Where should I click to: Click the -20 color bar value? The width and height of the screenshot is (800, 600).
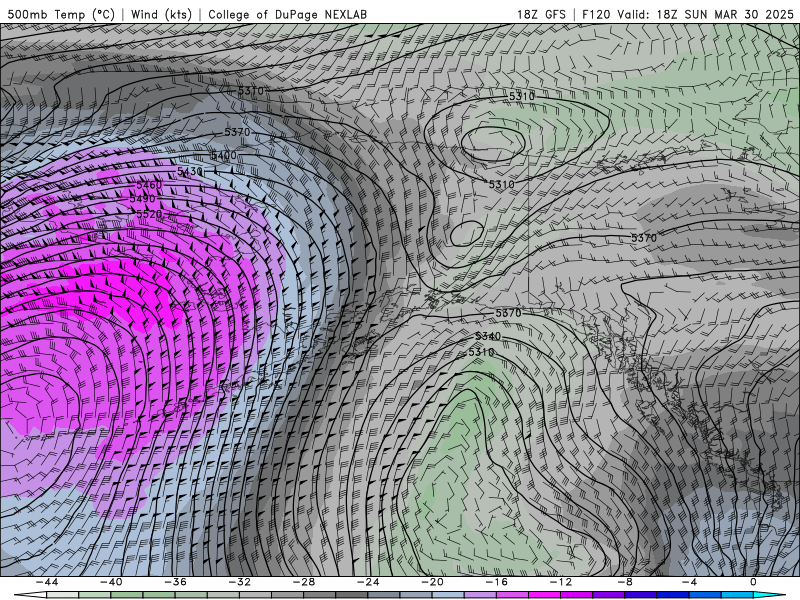pos(433,582)
